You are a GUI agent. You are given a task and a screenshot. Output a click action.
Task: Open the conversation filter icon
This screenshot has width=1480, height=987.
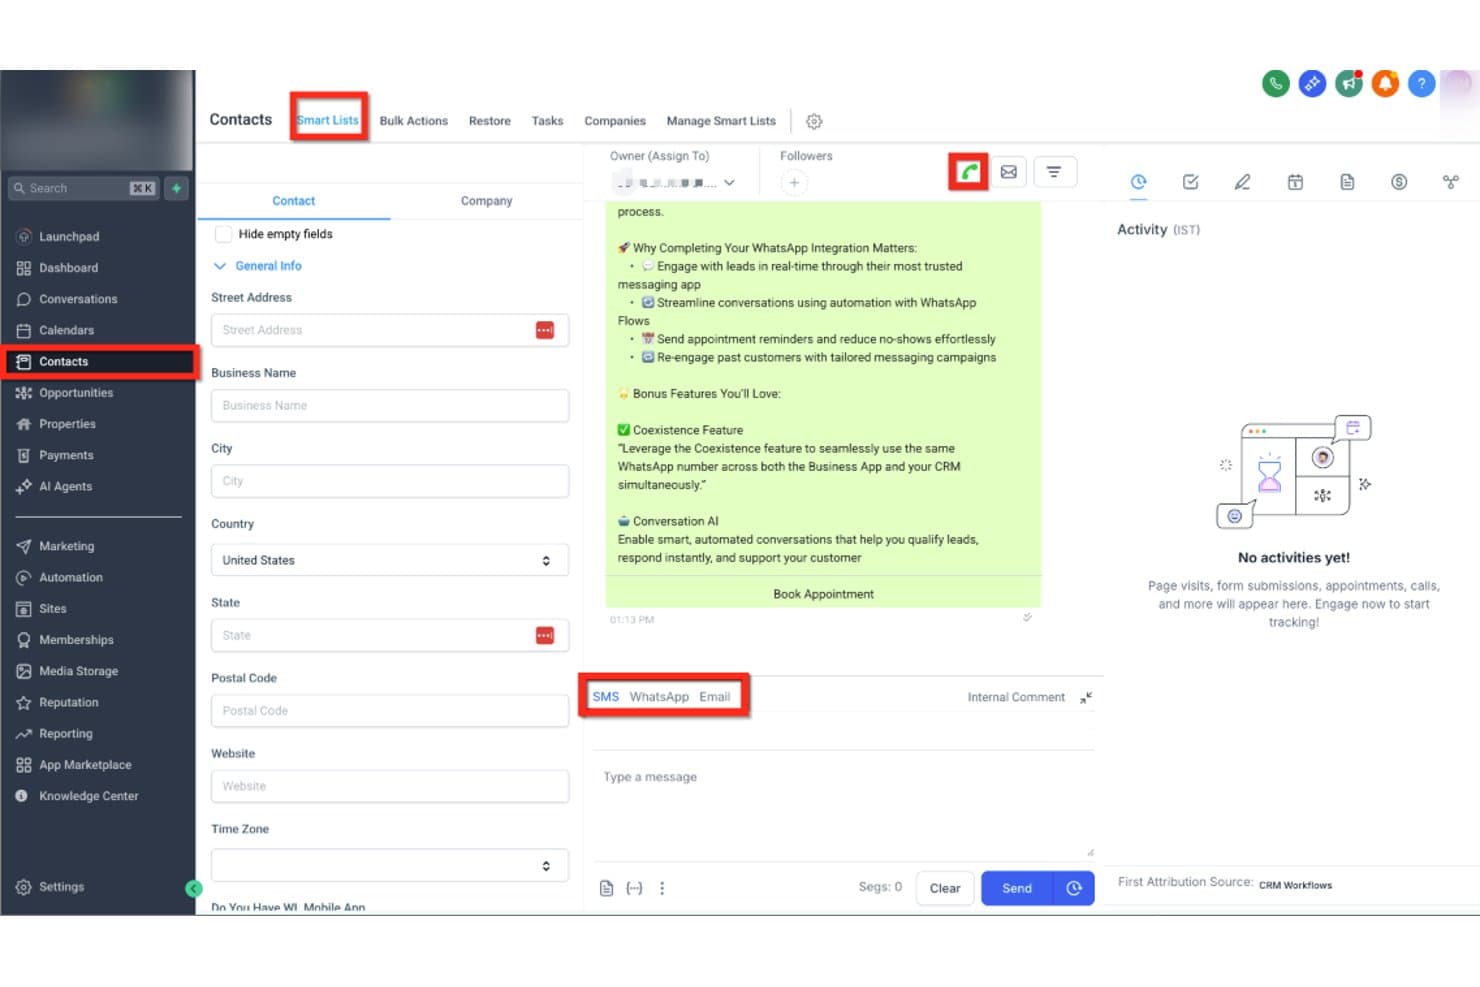pyautogui.click(x=1054, y=172)
